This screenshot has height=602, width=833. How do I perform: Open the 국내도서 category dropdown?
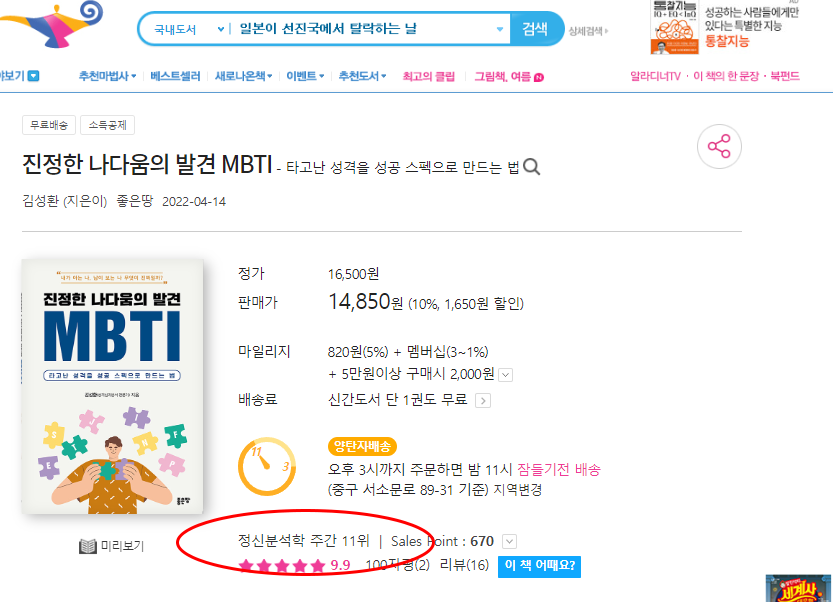[188, 29]
